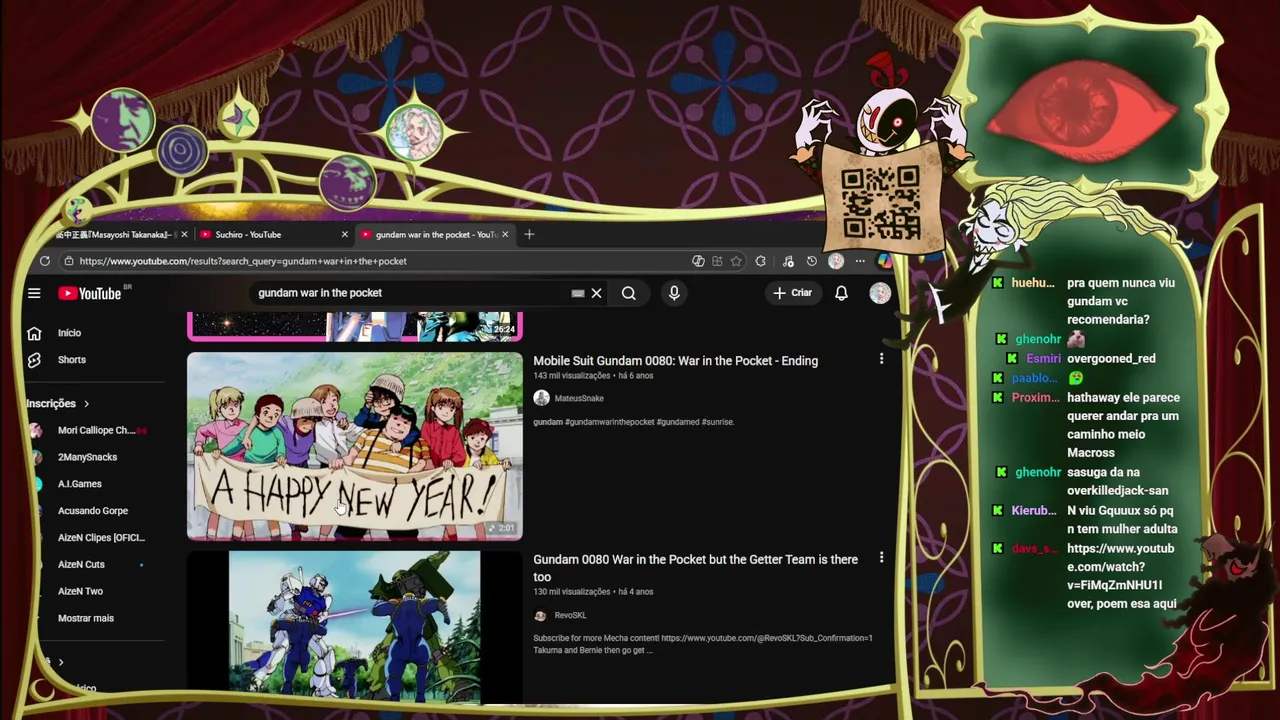Image resolution: width=1280 pixels, height=720 pixels.
Task: Open the browser history icon
Action: [x=811, y=261]
